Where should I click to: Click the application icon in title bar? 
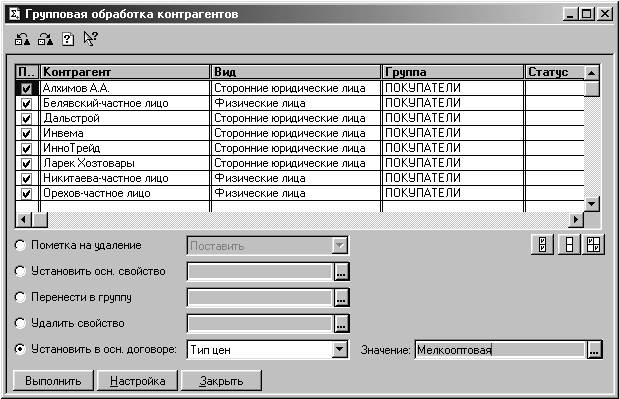pos(14,14)
